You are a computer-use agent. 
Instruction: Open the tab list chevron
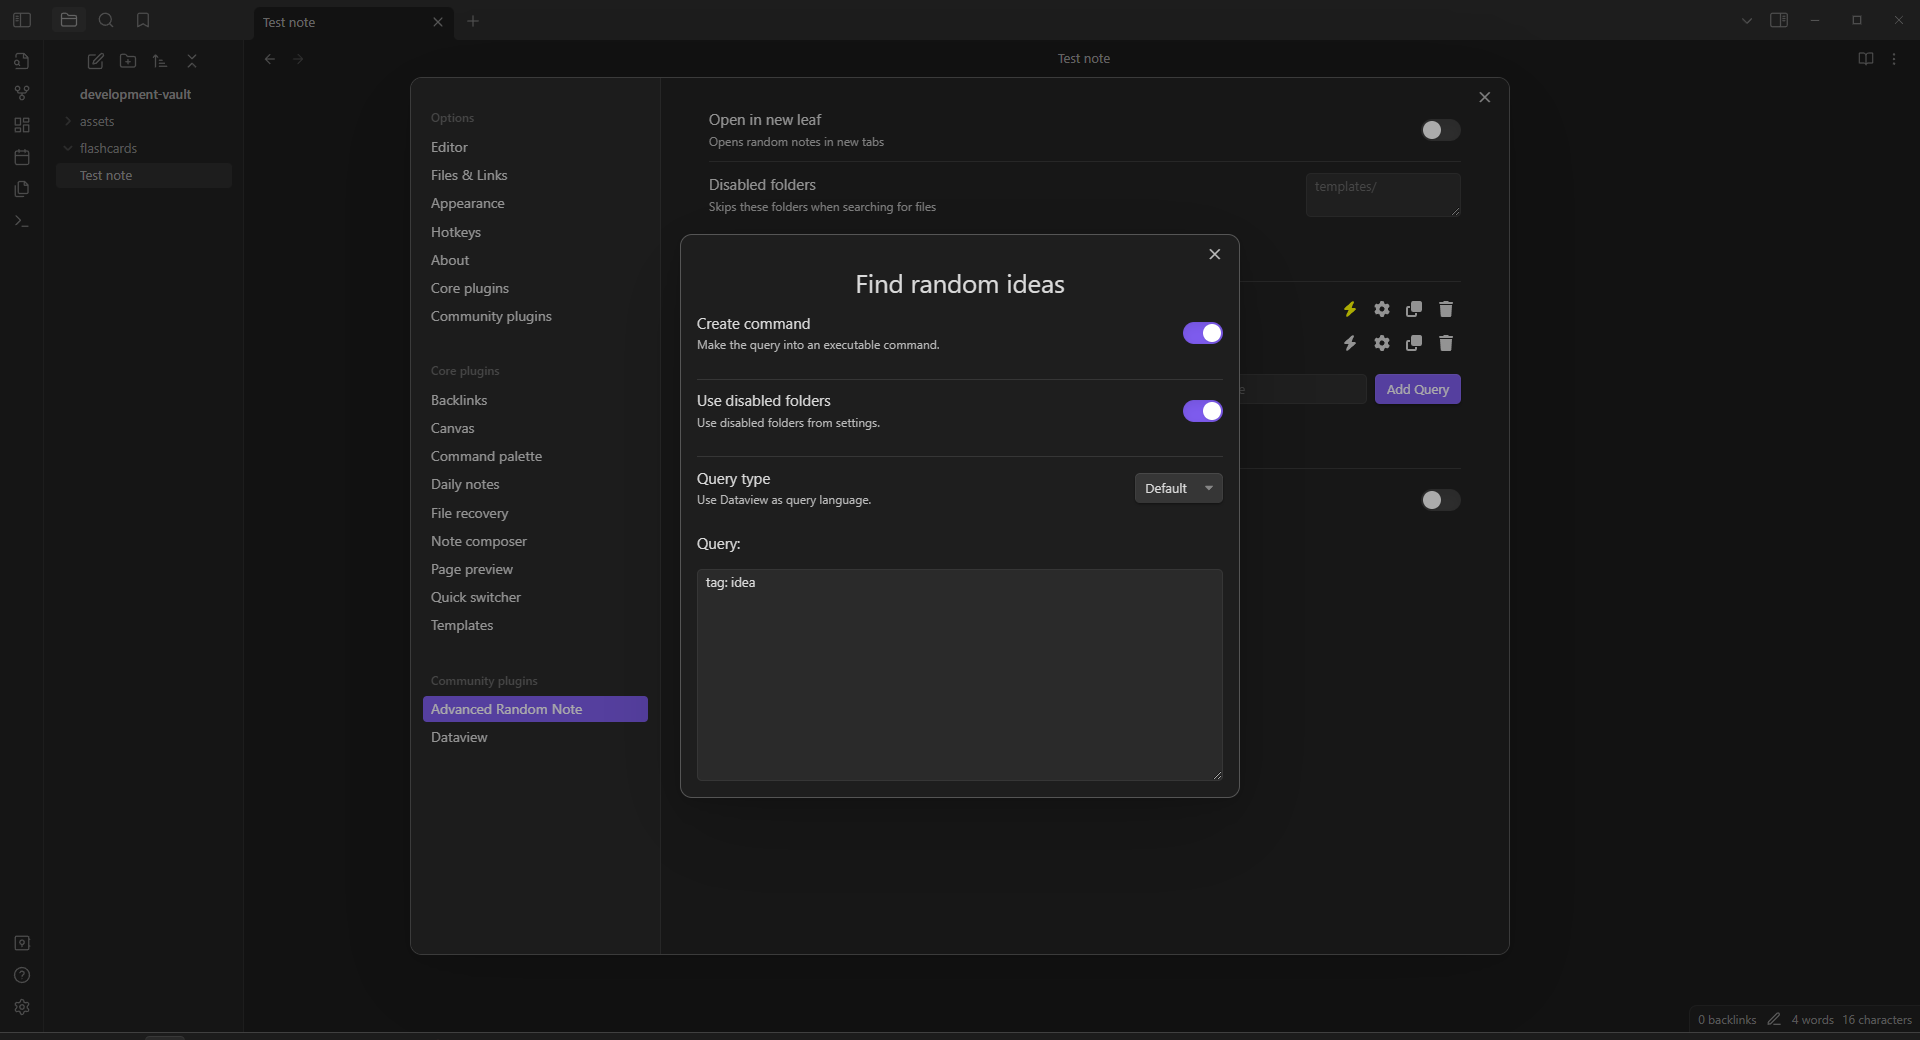(1747, 20)
